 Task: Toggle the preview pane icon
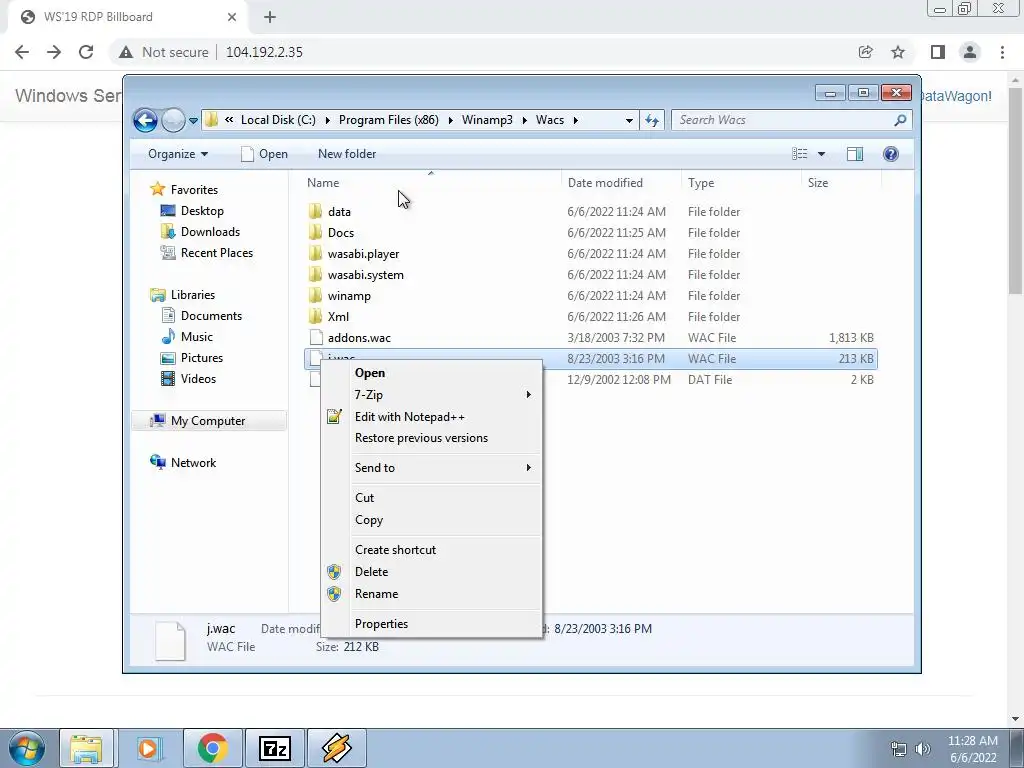pyautogui.click(x=855, y=154)
